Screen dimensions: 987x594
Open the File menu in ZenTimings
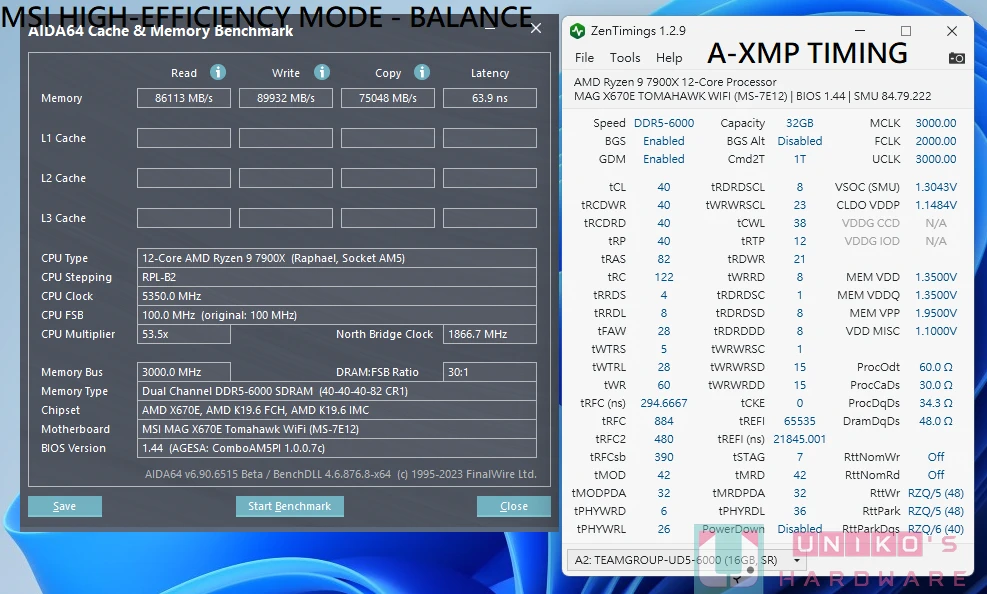click(584, 58)
